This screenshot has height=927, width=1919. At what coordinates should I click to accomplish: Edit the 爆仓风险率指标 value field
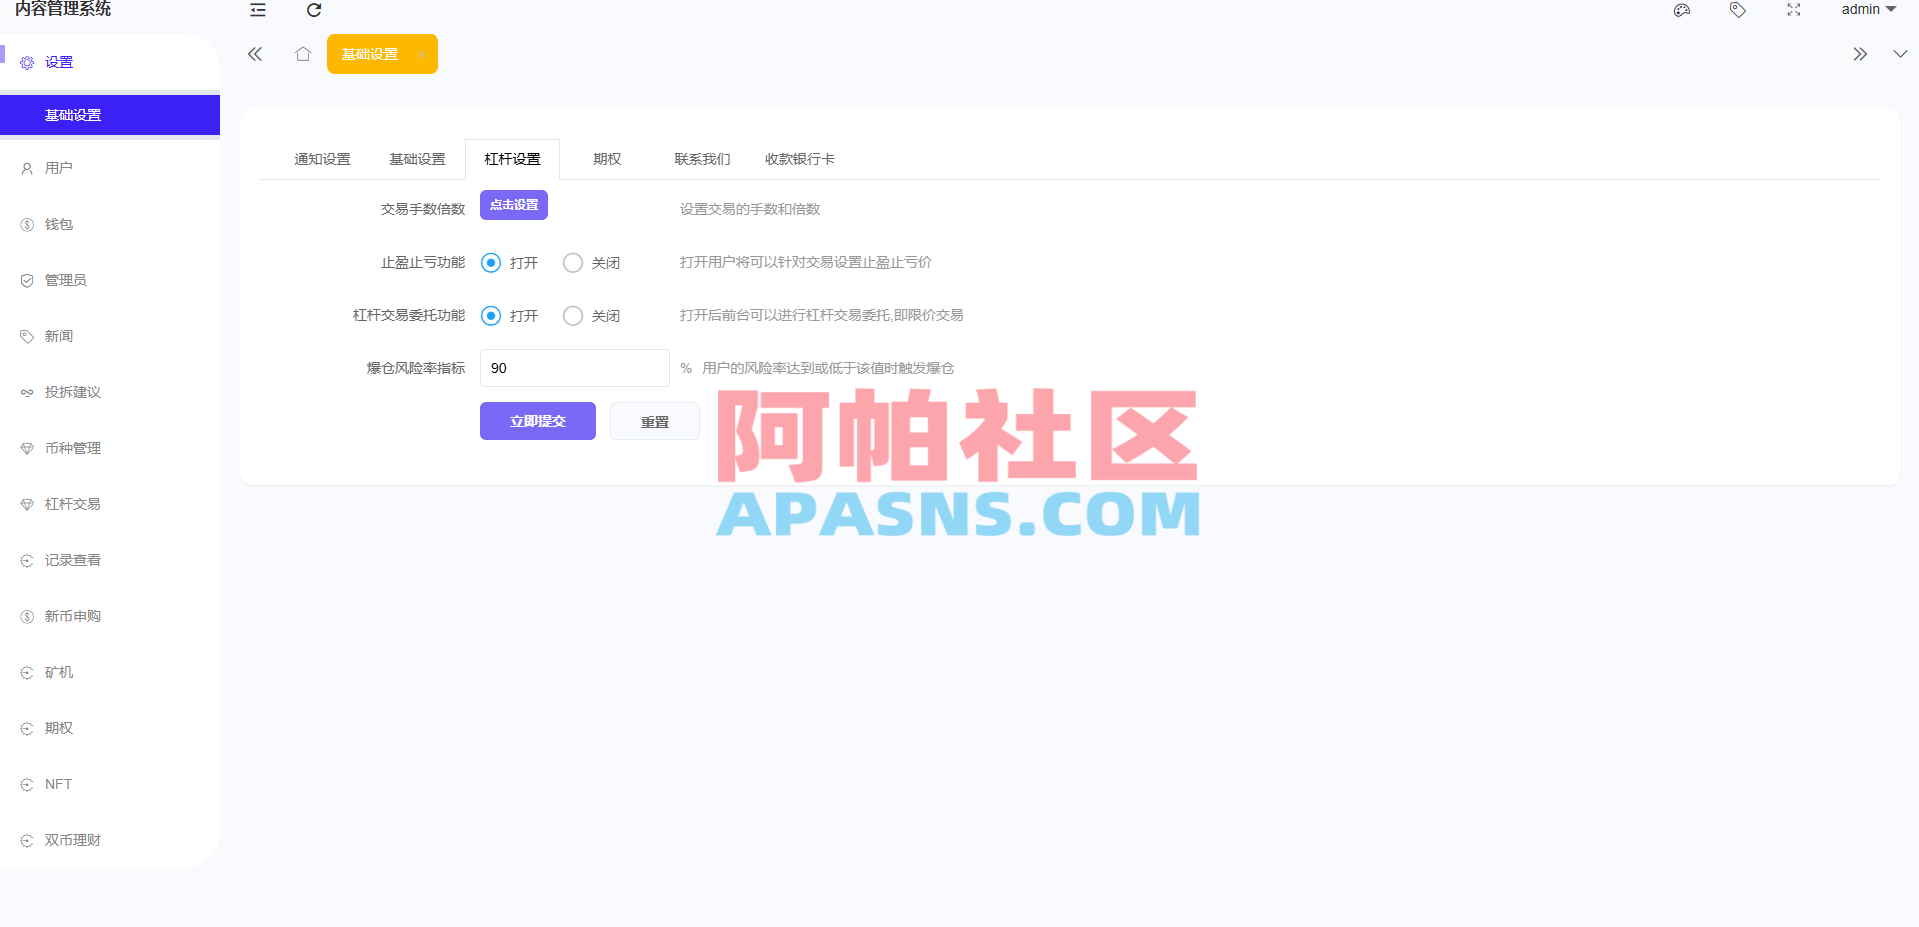[x=574, y=368]
